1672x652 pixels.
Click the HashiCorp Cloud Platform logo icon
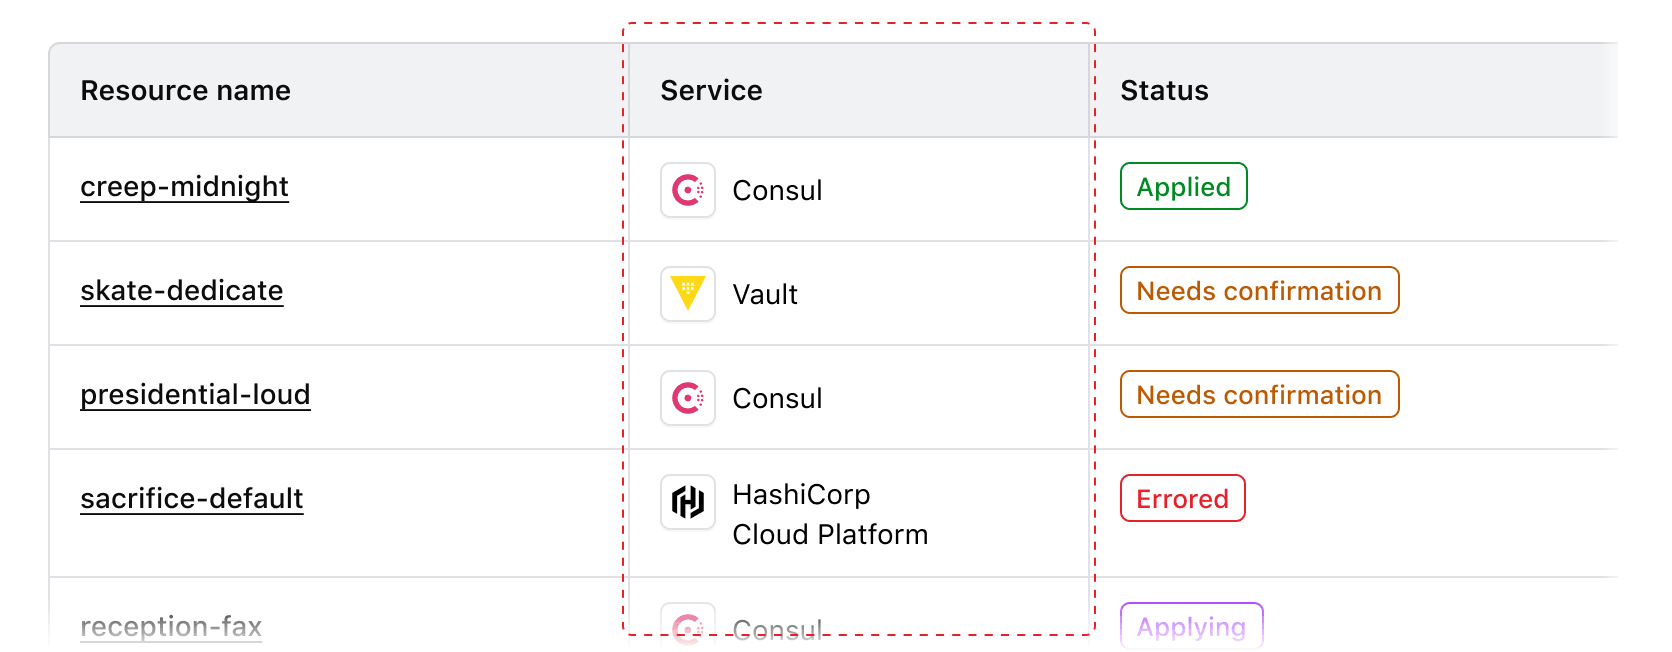tap(688, 502)
